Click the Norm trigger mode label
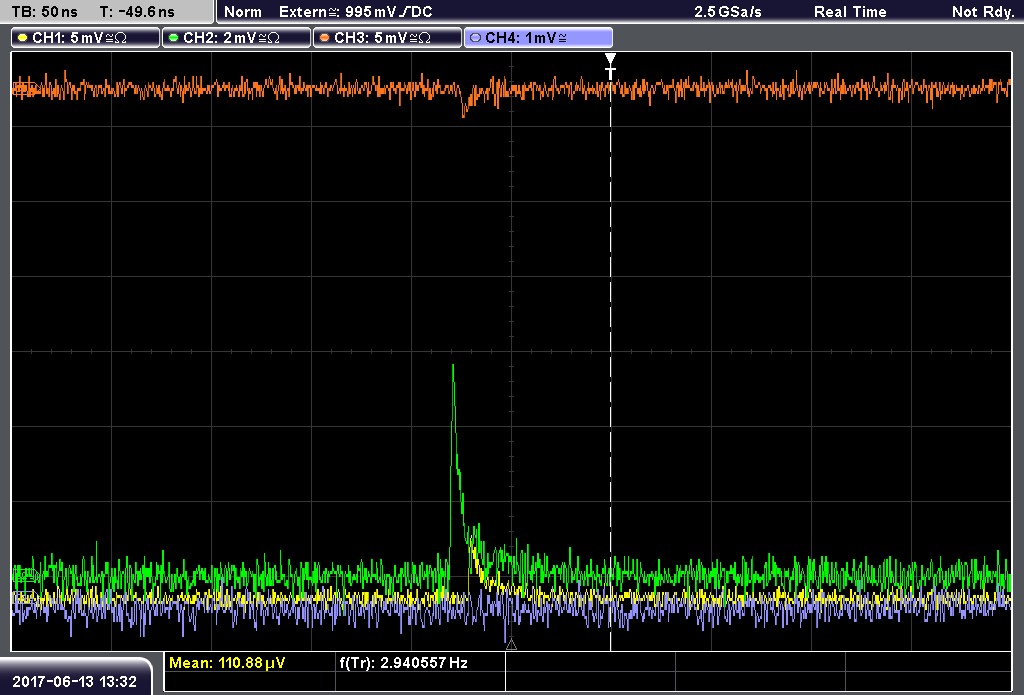1024x695 pixels. (x=243, y=12)
